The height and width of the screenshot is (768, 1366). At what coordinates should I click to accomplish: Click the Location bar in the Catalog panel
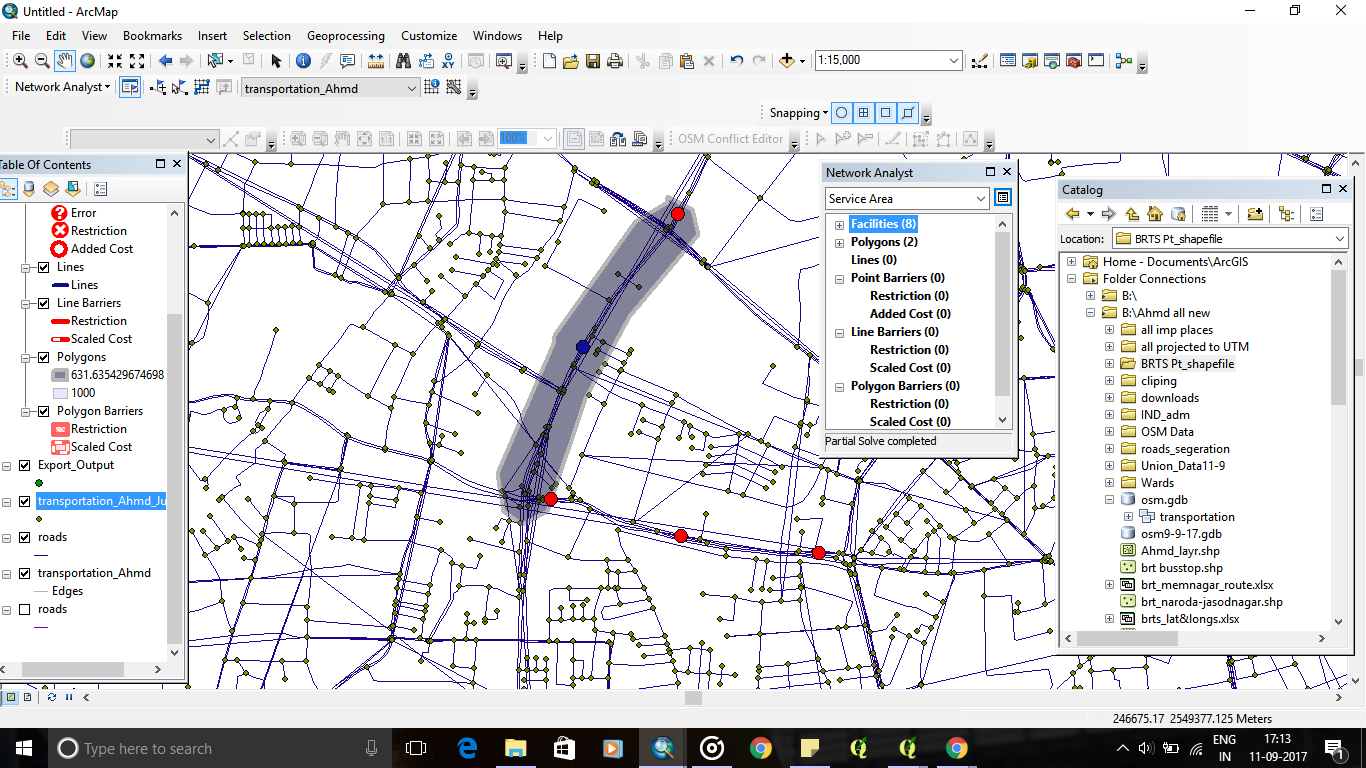1230,238
